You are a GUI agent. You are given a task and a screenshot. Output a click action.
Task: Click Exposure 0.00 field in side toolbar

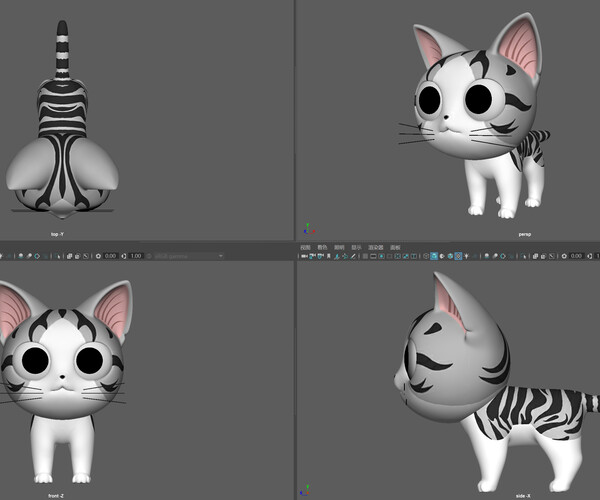(576, 256)
